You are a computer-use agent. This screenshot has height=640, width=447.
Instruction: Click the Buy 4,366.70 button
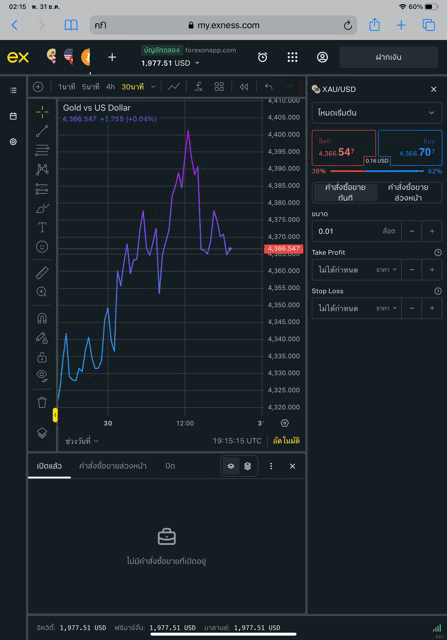[410, 148]
